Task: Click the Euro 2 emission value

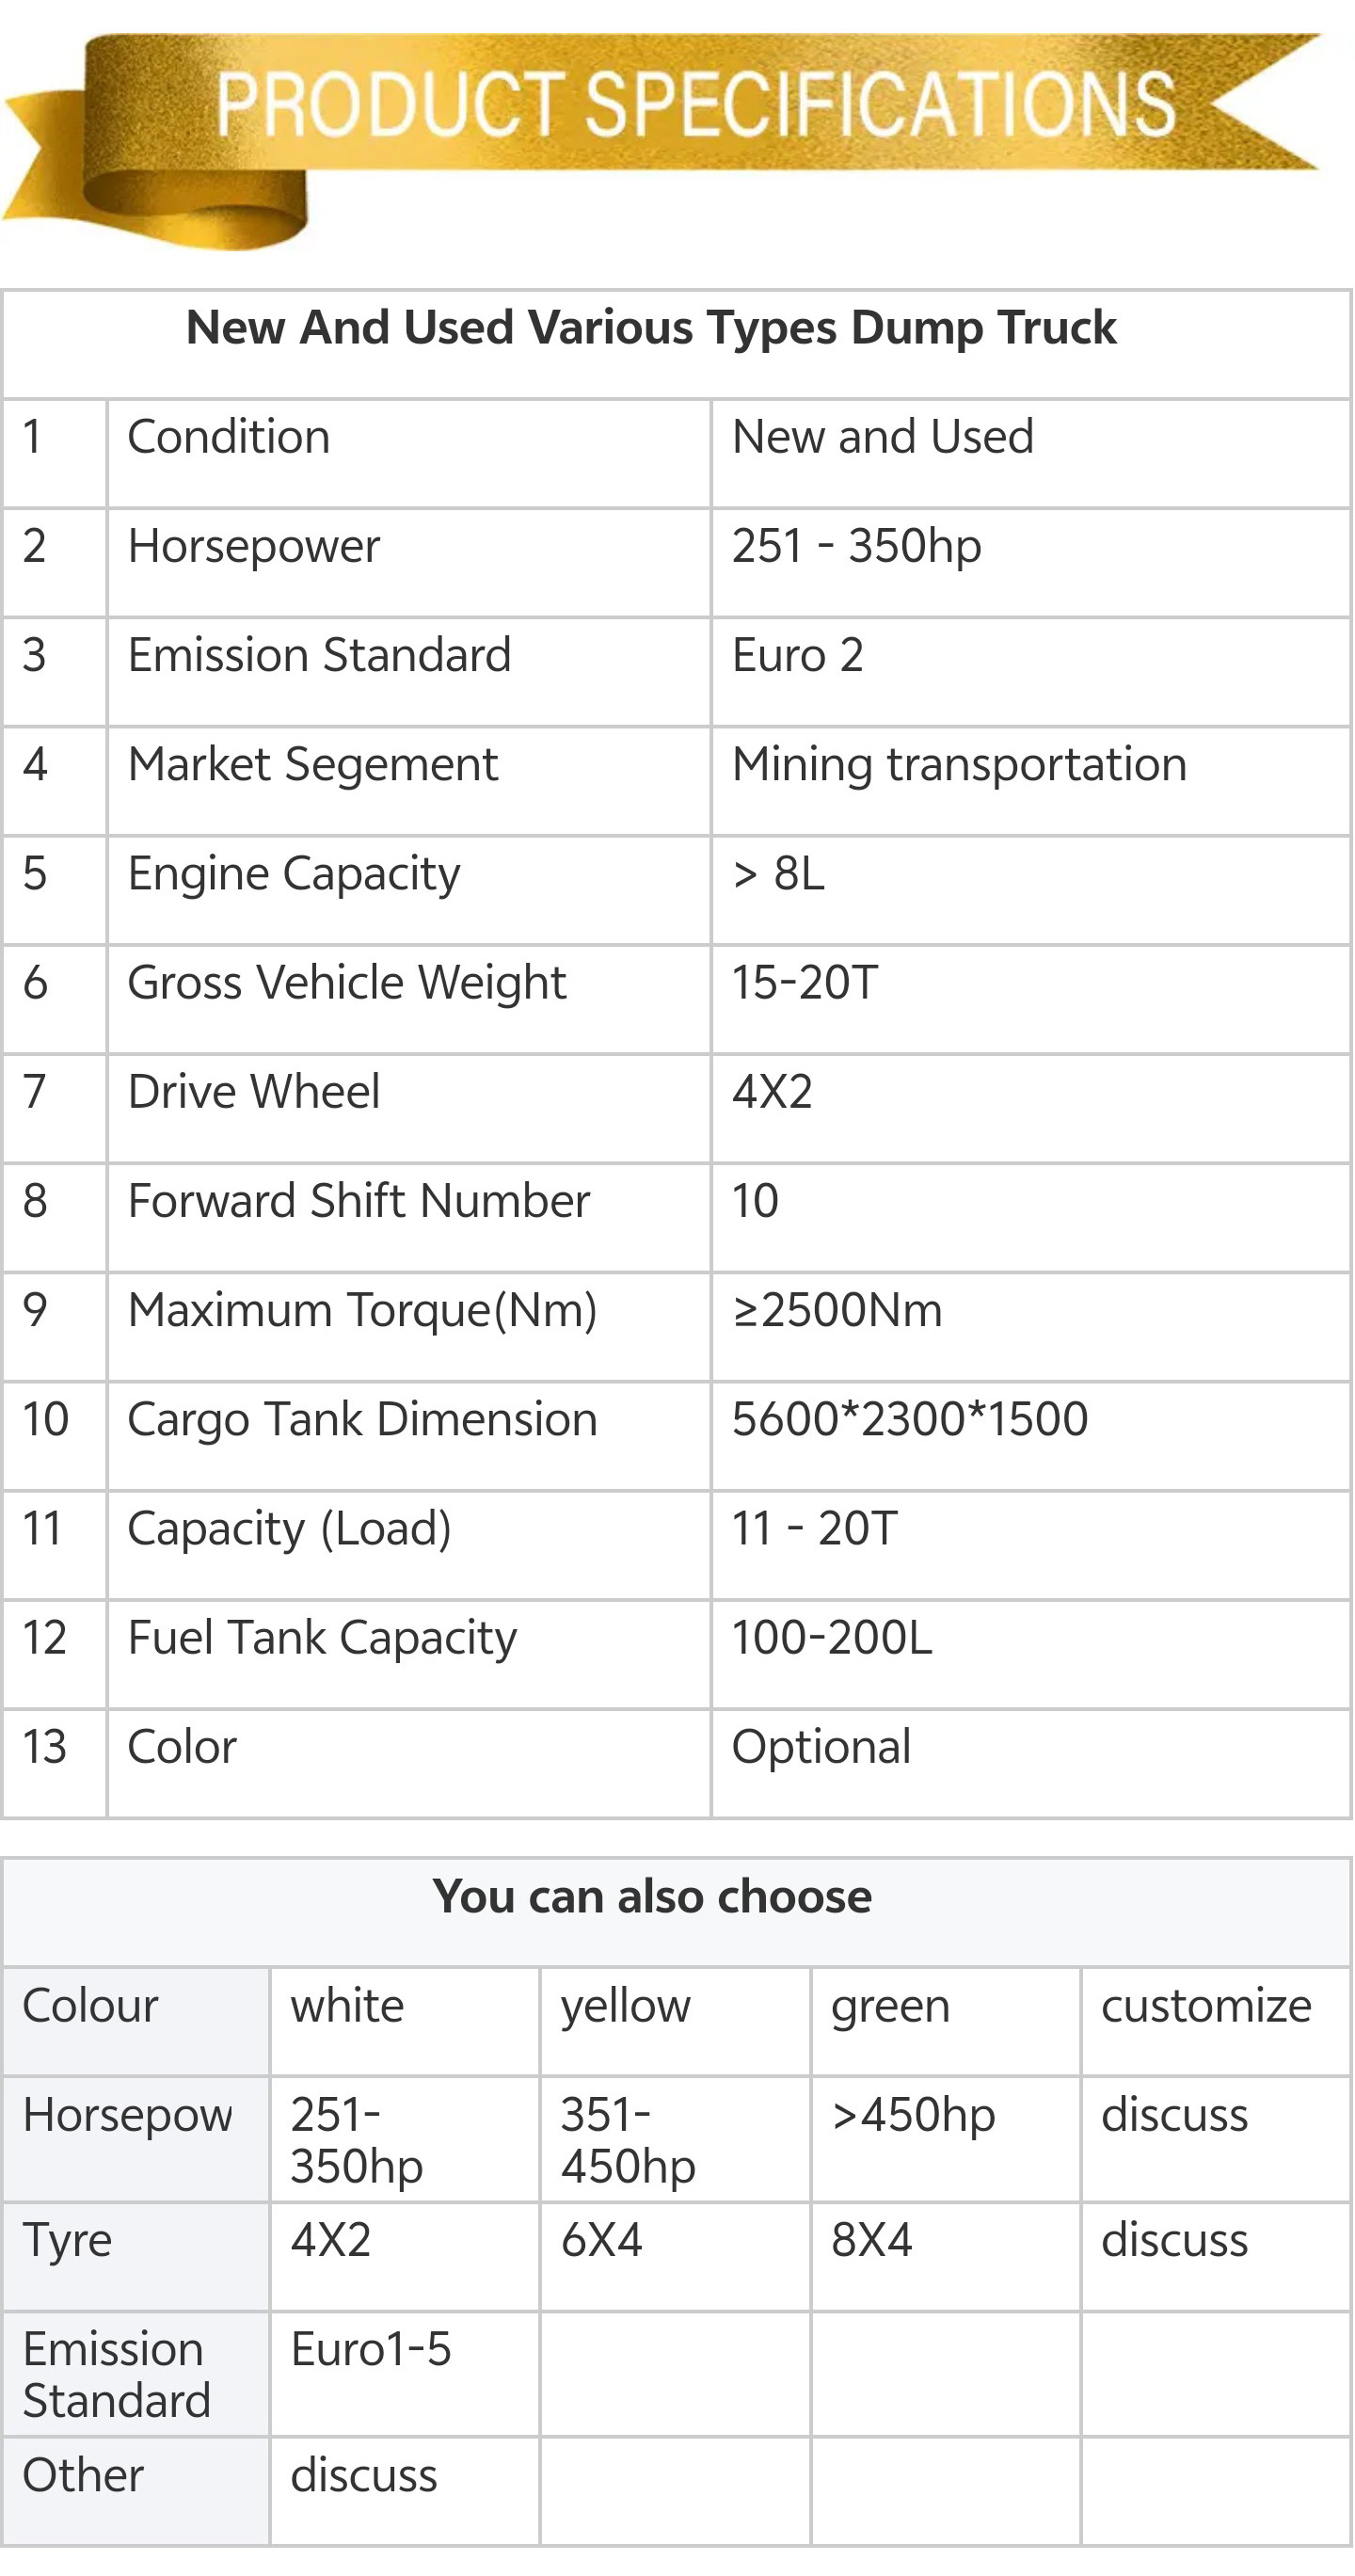Action: [x=798, y=655]
